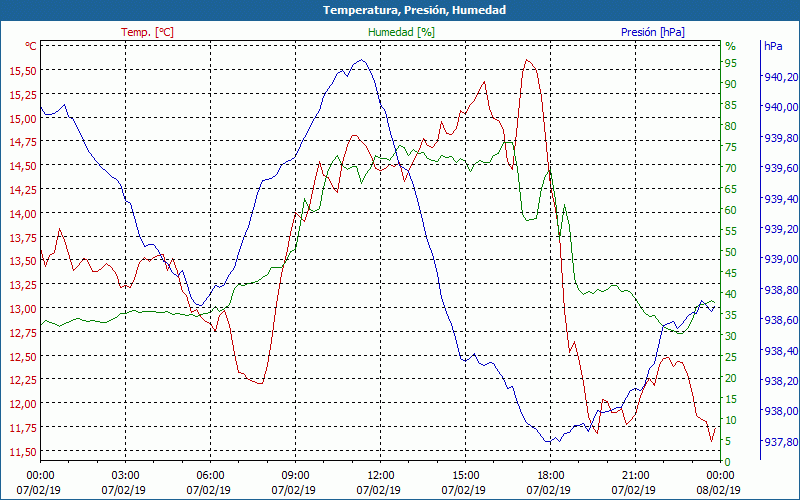Select the 939,40 pressure axis value
This screenshot has height=500, width=800.
pos(779,198)
